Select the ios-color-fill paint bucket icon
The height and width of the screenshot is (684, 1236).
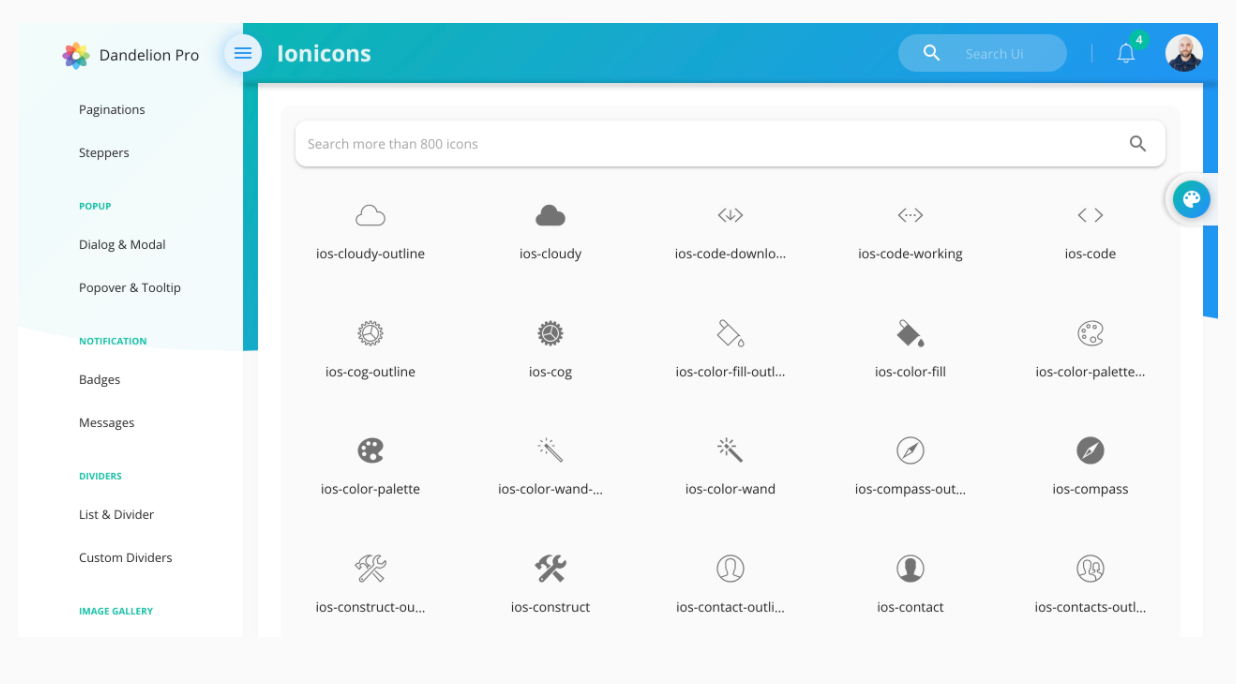(x=910, y=334)
